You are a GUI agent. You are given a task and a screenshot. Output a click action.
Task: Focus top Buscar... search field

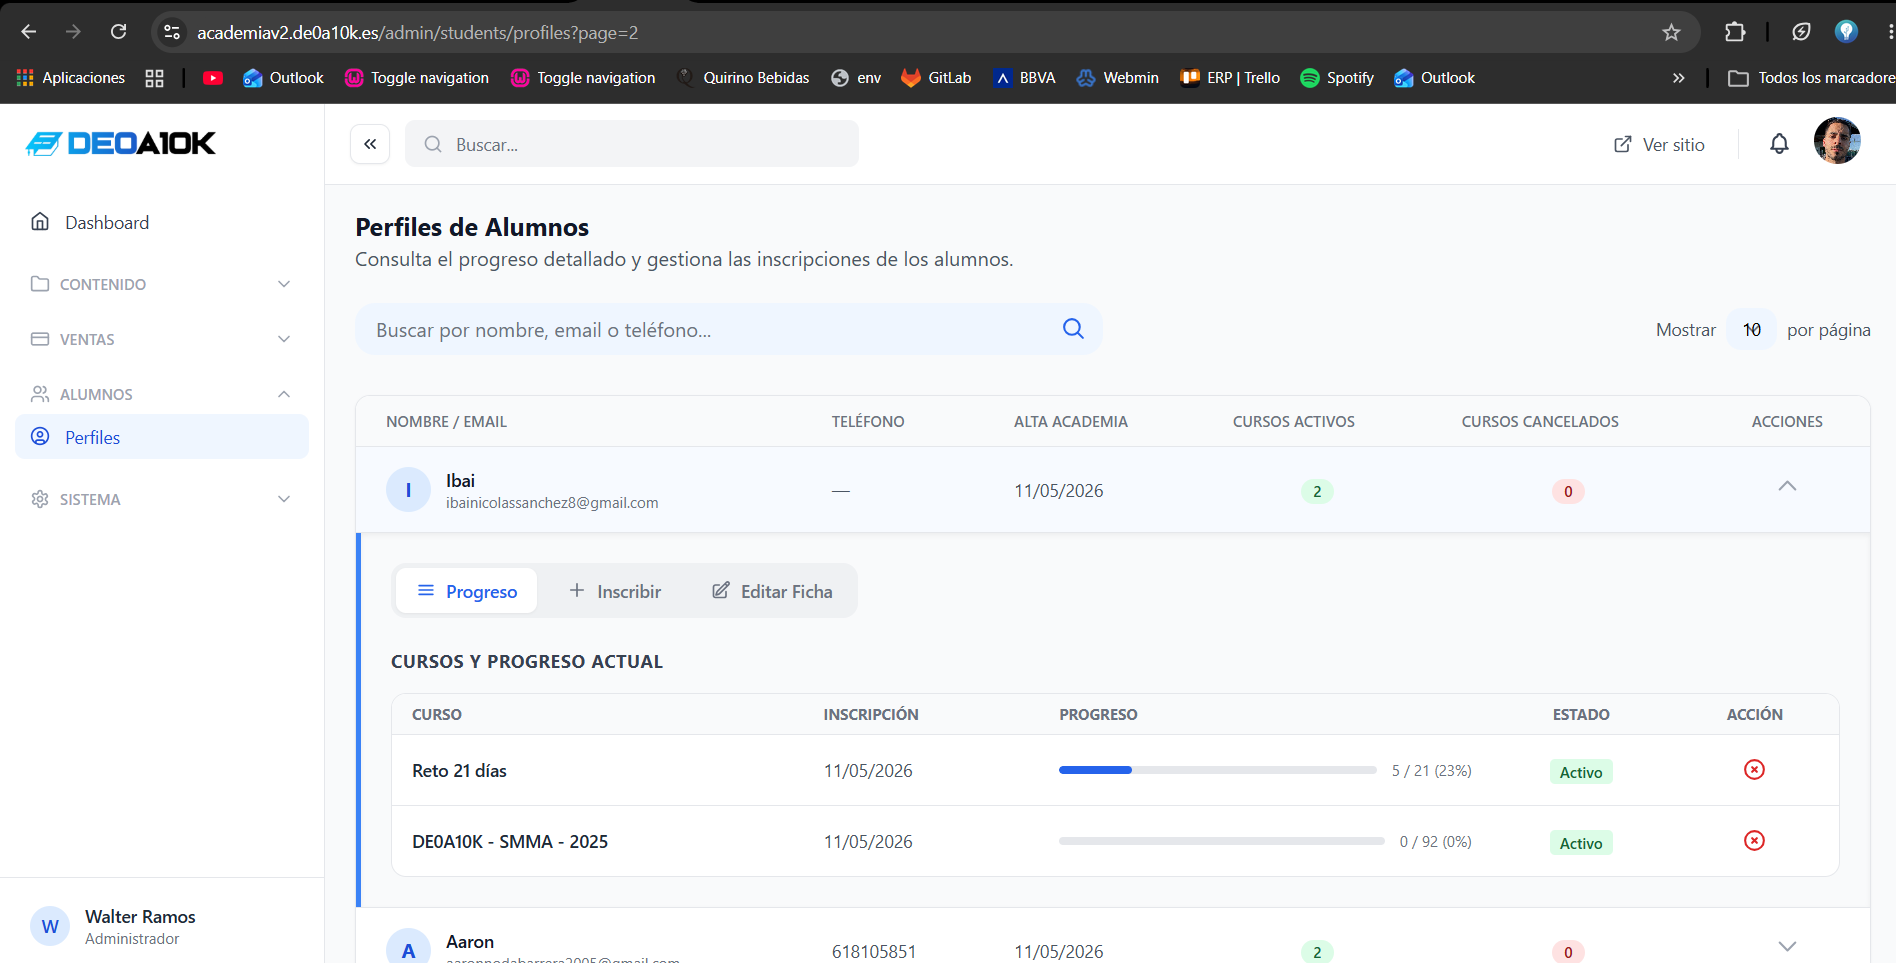tap(632, 144)
